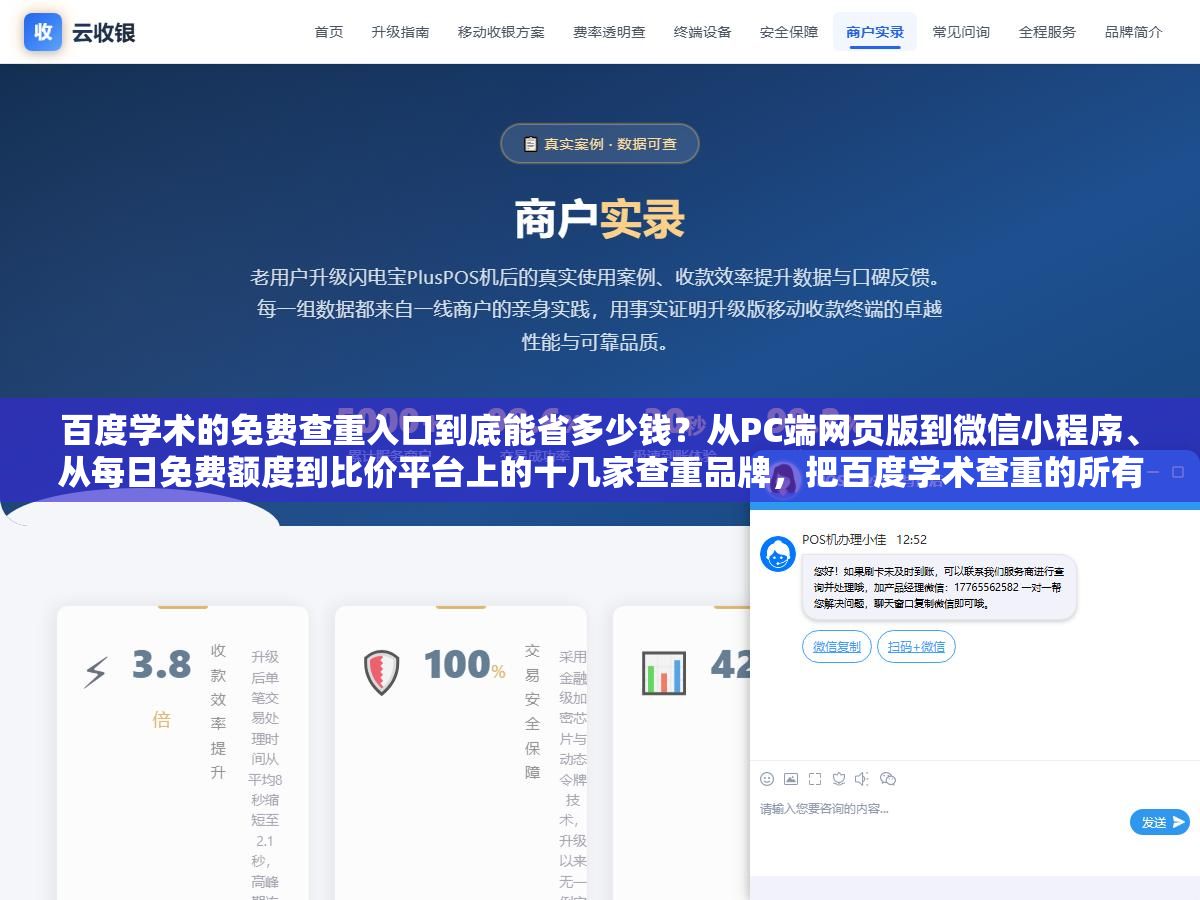The width and height of the screenshot is (1200, 900).
Task: Click the 100% statistic value
Action: [464, 665]
